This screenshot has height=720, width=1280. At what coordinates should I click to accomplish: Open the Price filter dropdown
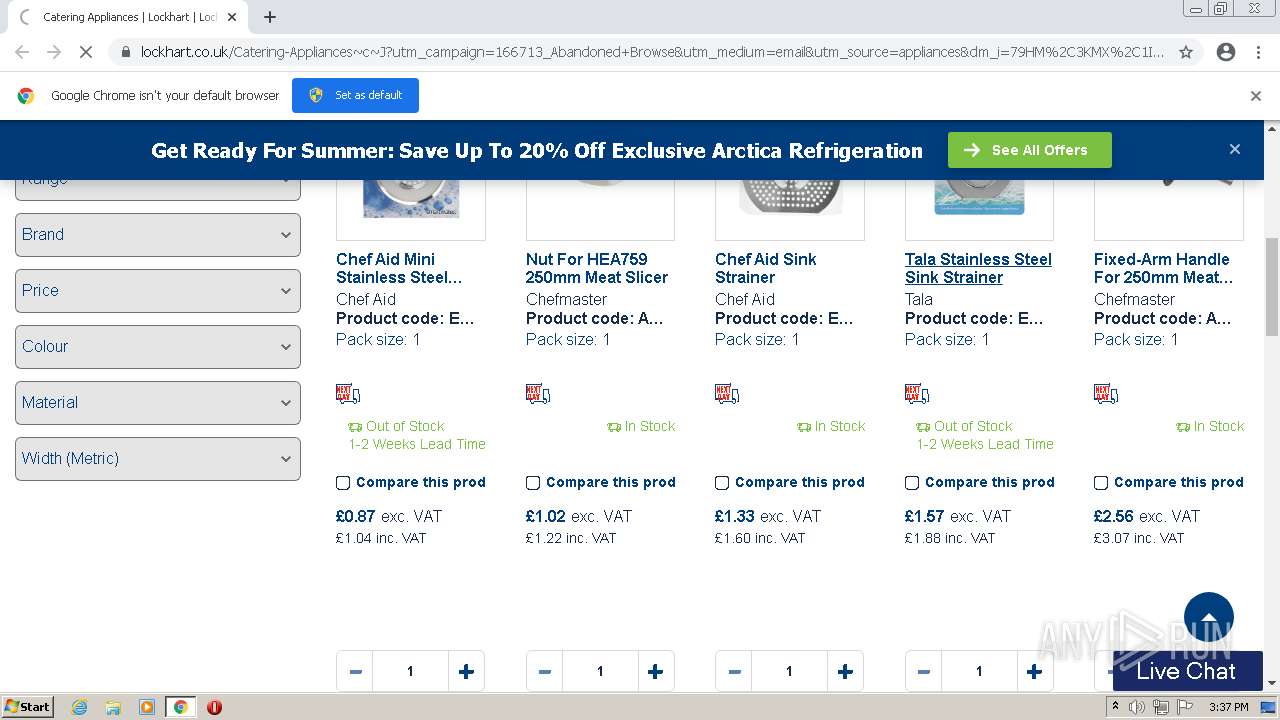click(x=157, y=291)
